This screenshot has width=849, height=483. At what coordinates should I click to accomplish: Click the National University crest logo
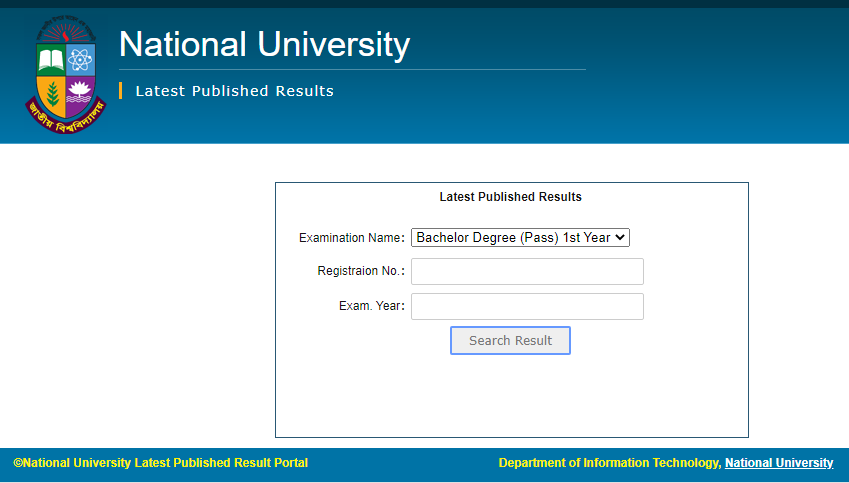point(66,74)
